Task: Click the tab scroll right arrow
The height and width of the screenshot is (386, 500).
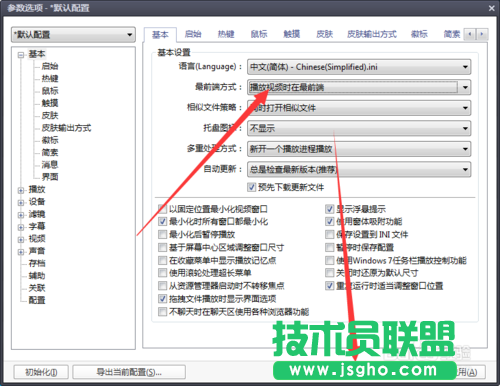Action: (x=481, y=34)
